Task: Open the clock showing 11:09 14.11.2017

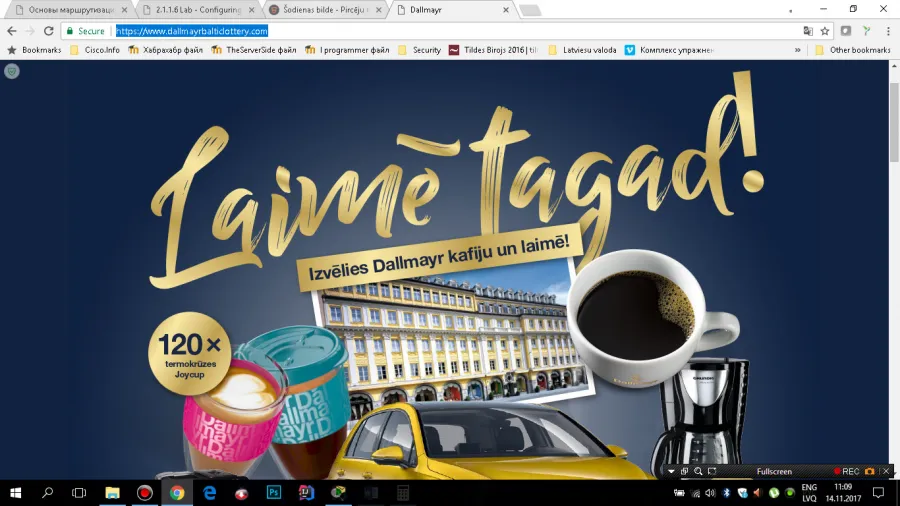Action: [843, 493]
